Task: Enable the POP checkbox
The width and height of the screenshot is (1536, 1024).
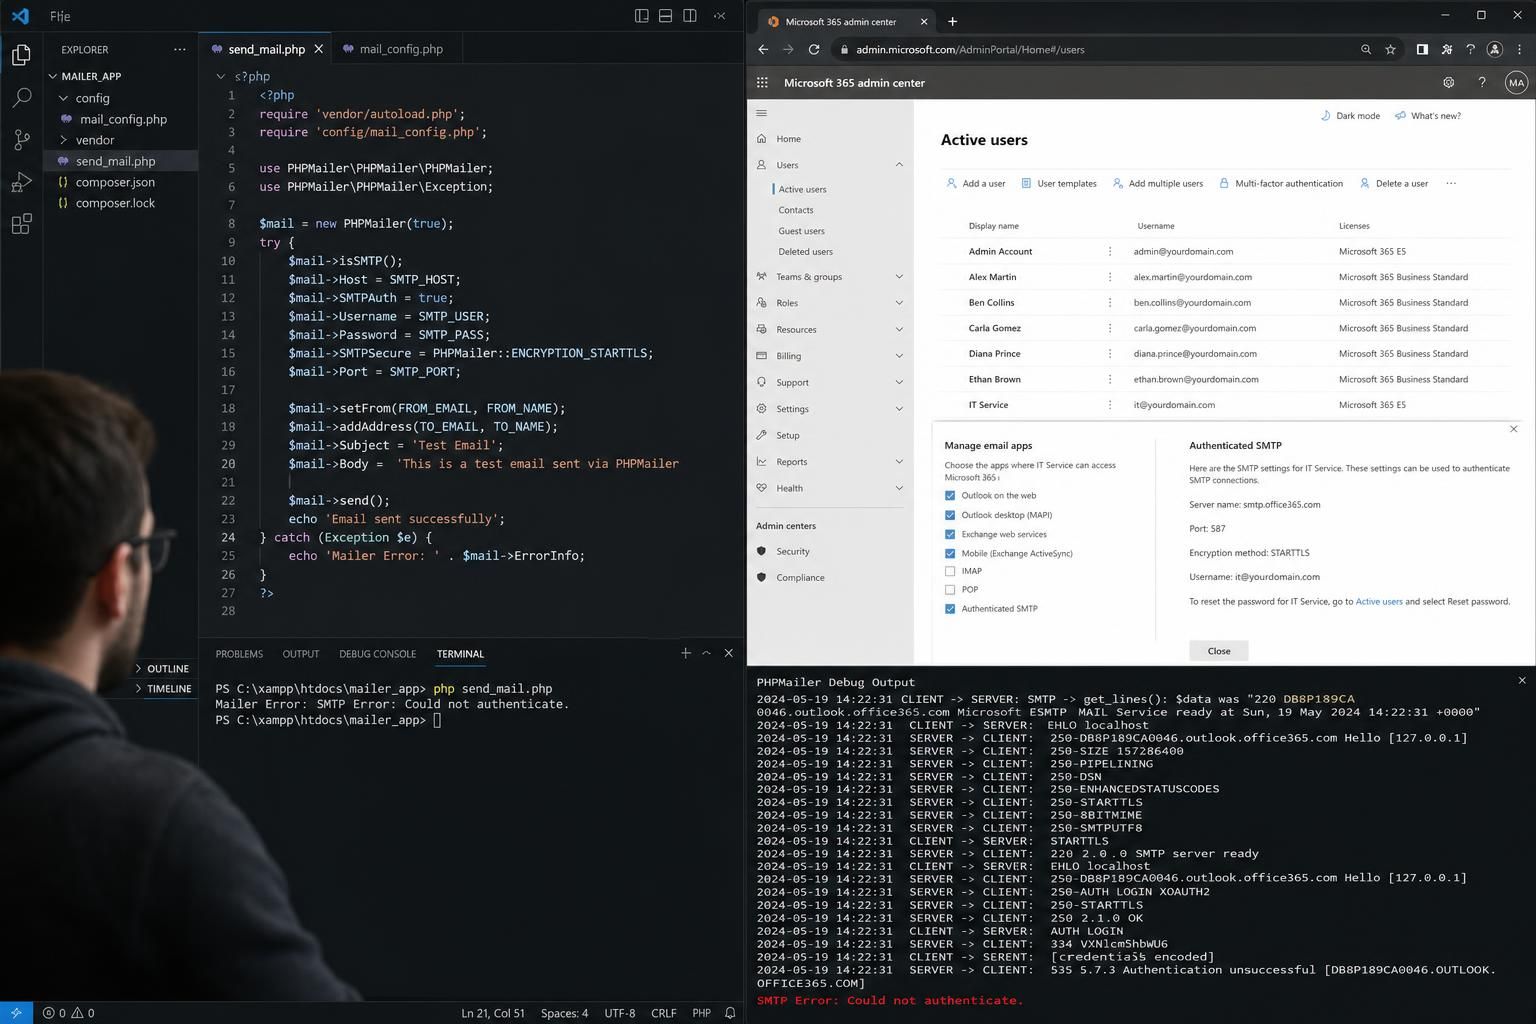Action: point(950,590)
